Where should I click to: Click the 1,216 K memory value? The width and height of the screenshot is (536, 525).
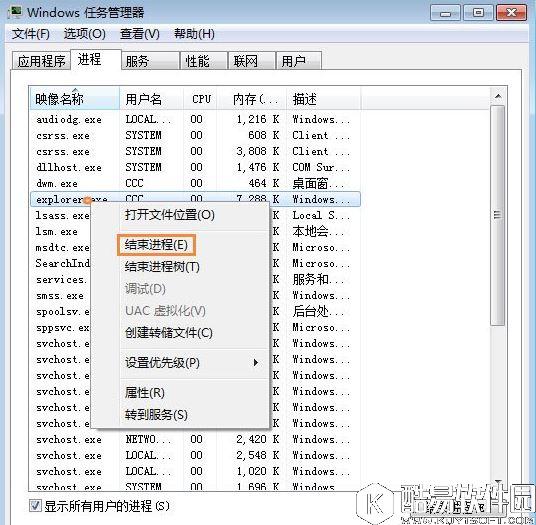[x=258, y=119]
